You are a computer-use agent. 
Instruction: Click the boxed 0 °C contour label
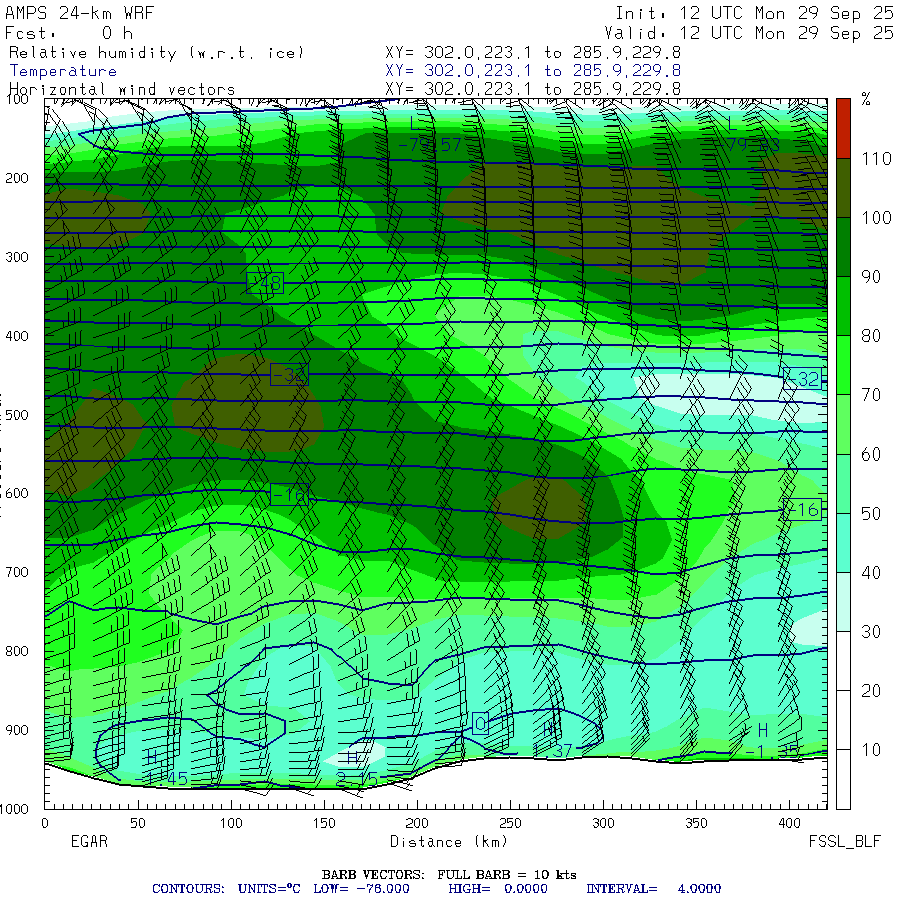pos(481,724)
